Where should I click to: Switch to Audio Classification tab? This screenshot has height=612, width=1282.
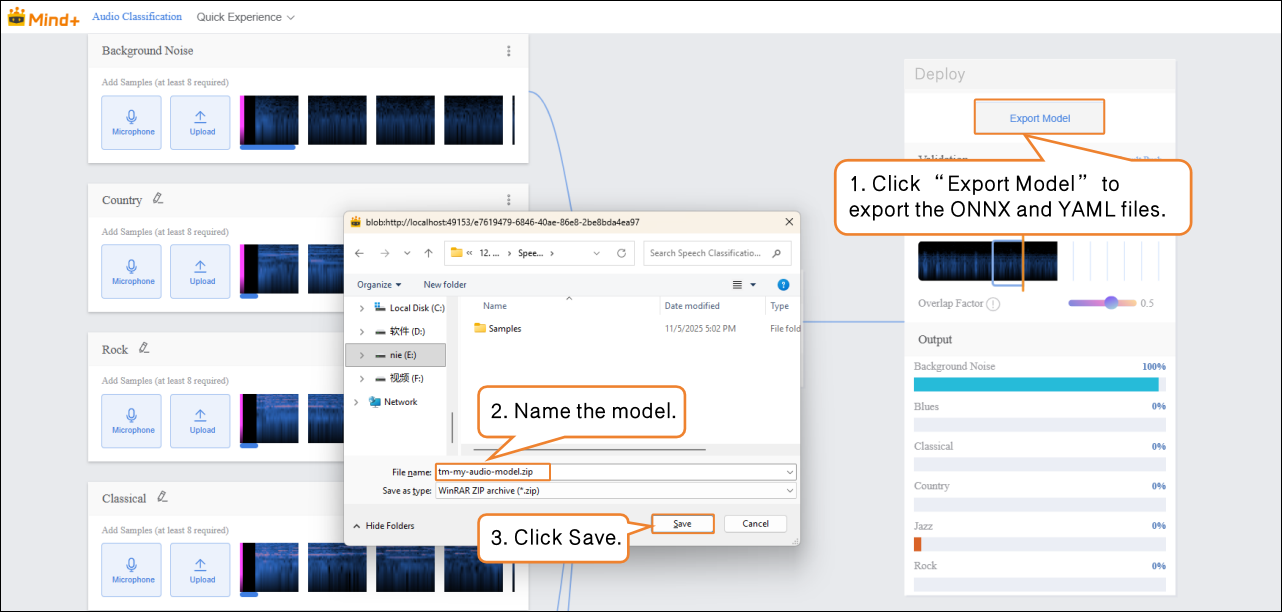tap(137, 17)
